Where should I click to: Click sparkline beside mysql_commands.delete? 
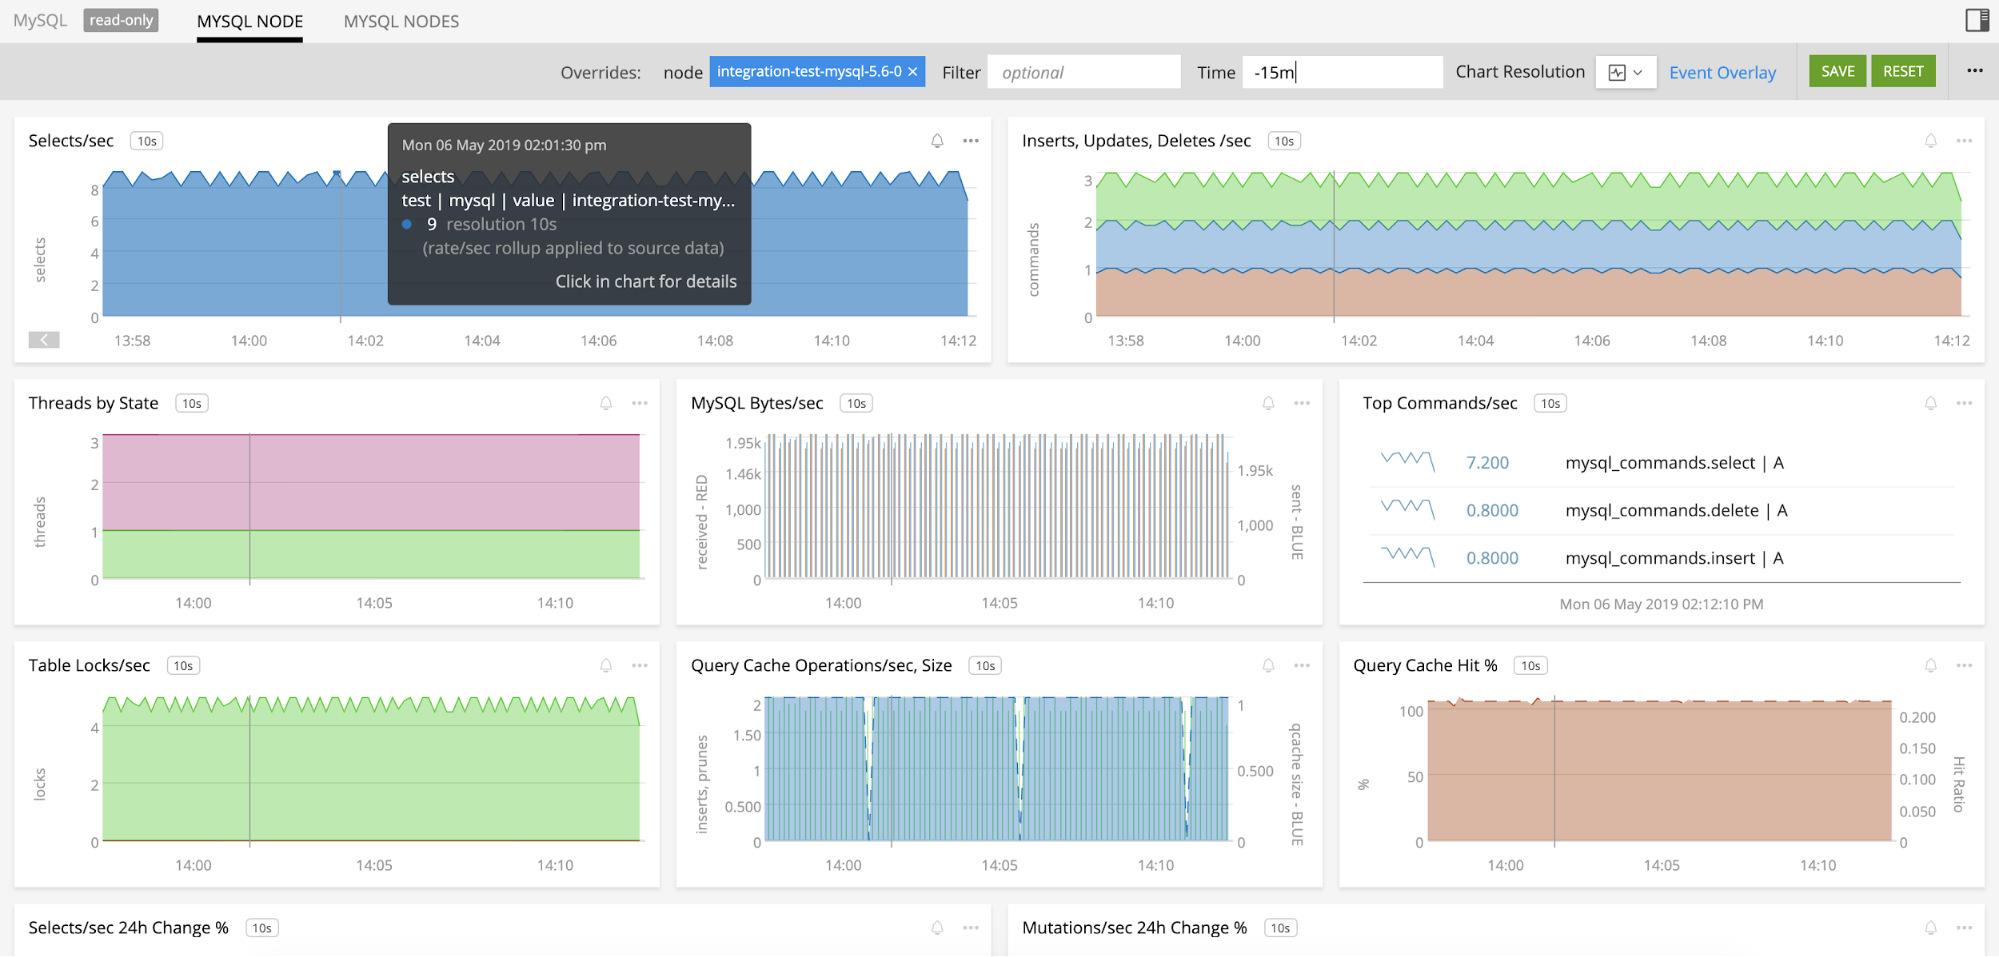tap(1407, 509)
